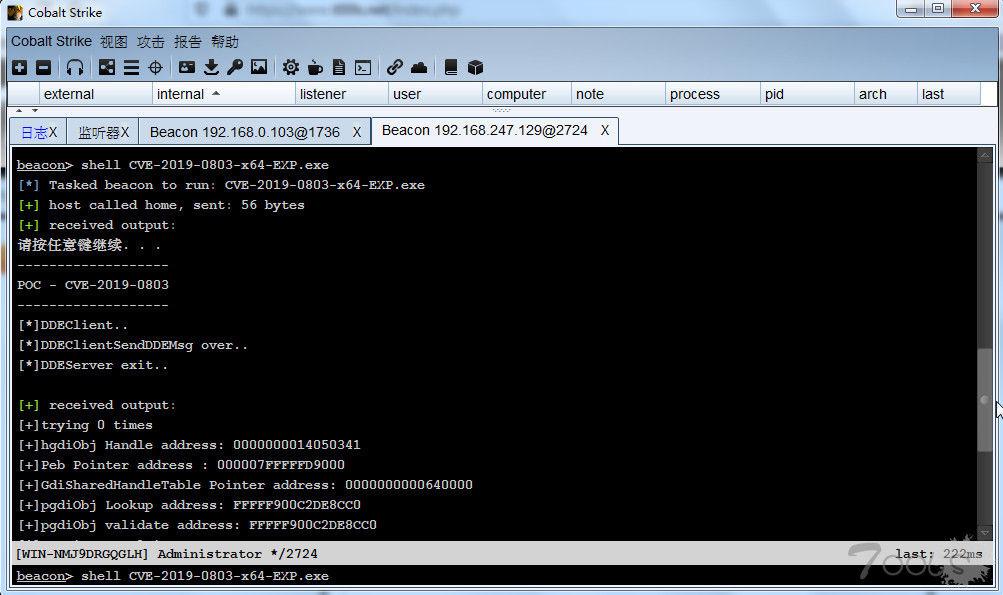The height and width of the screenshot is (595, 1003).
Task: Close Beacon 192.168.0.103@1736 tab
Action: point(357,132)
